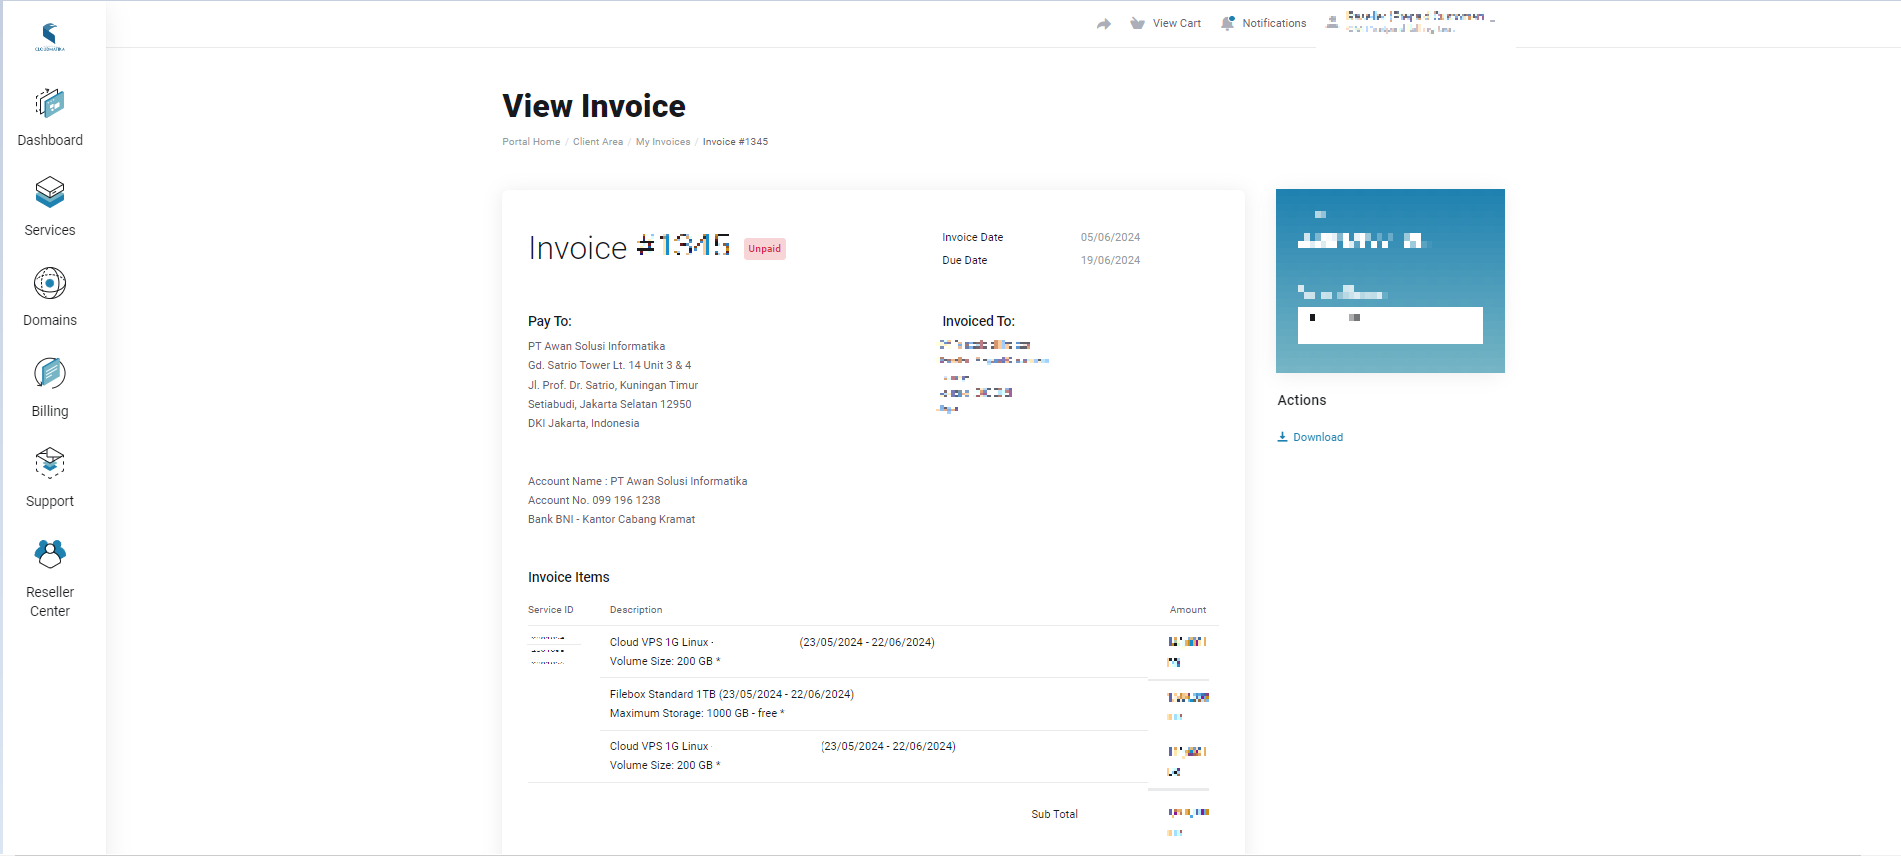
Task: Click the share arrow icon in the top bar
Action: tap(1104, 24)
